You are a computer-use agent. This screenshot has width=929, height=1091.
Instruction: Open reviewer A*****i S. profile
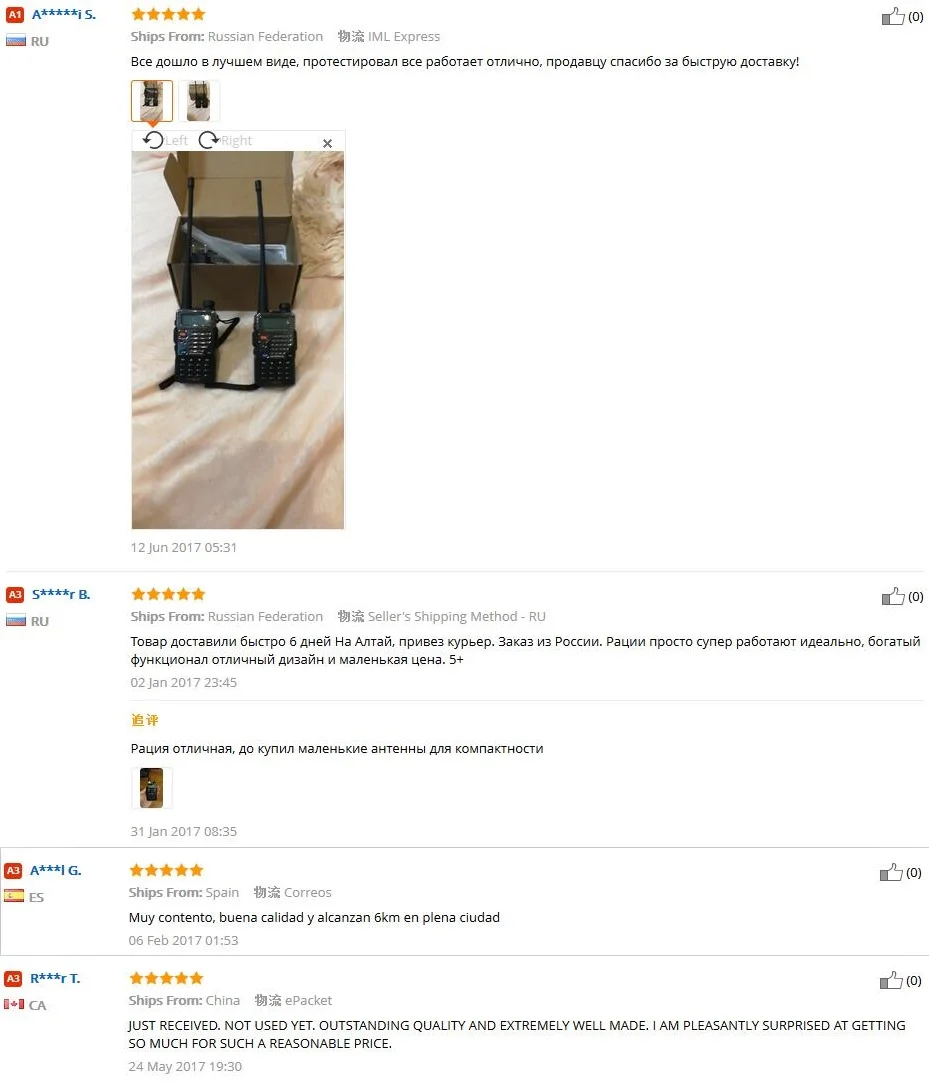click(64, 14)
